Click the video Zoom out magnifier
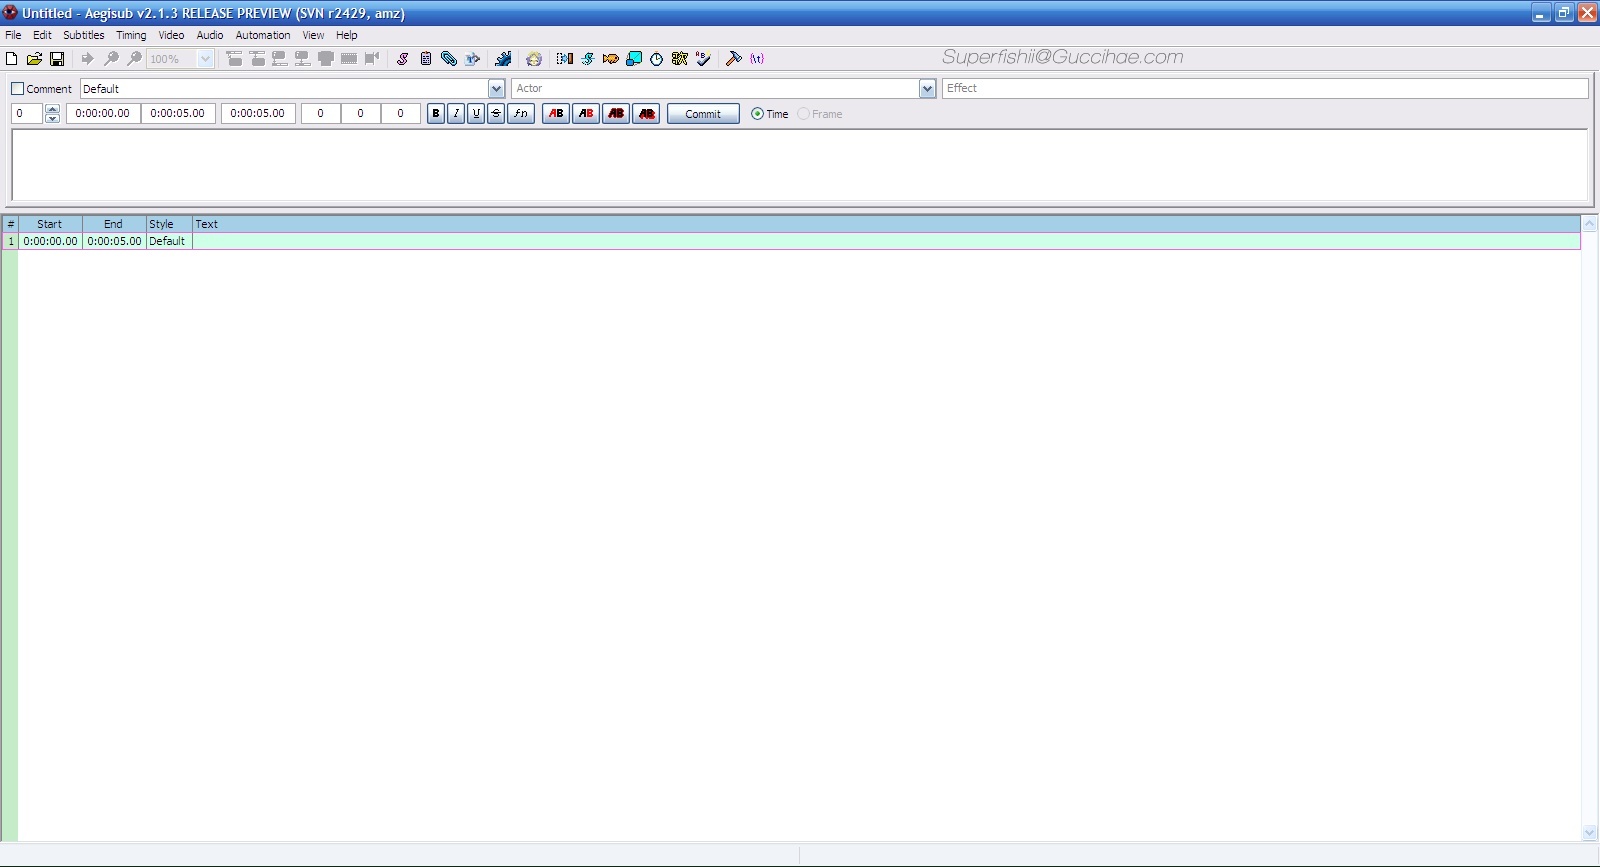 (x=134, y=59)
